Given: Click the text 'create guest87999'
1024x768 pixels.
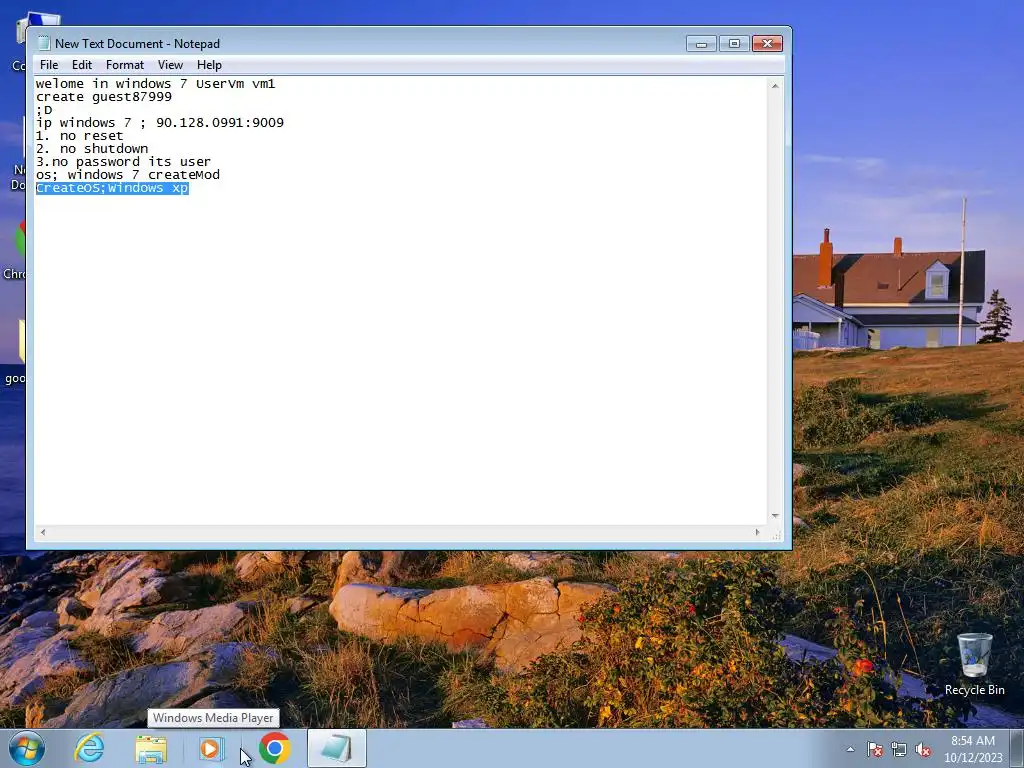Looking at the screenshot, I should (x=104, y=97).
